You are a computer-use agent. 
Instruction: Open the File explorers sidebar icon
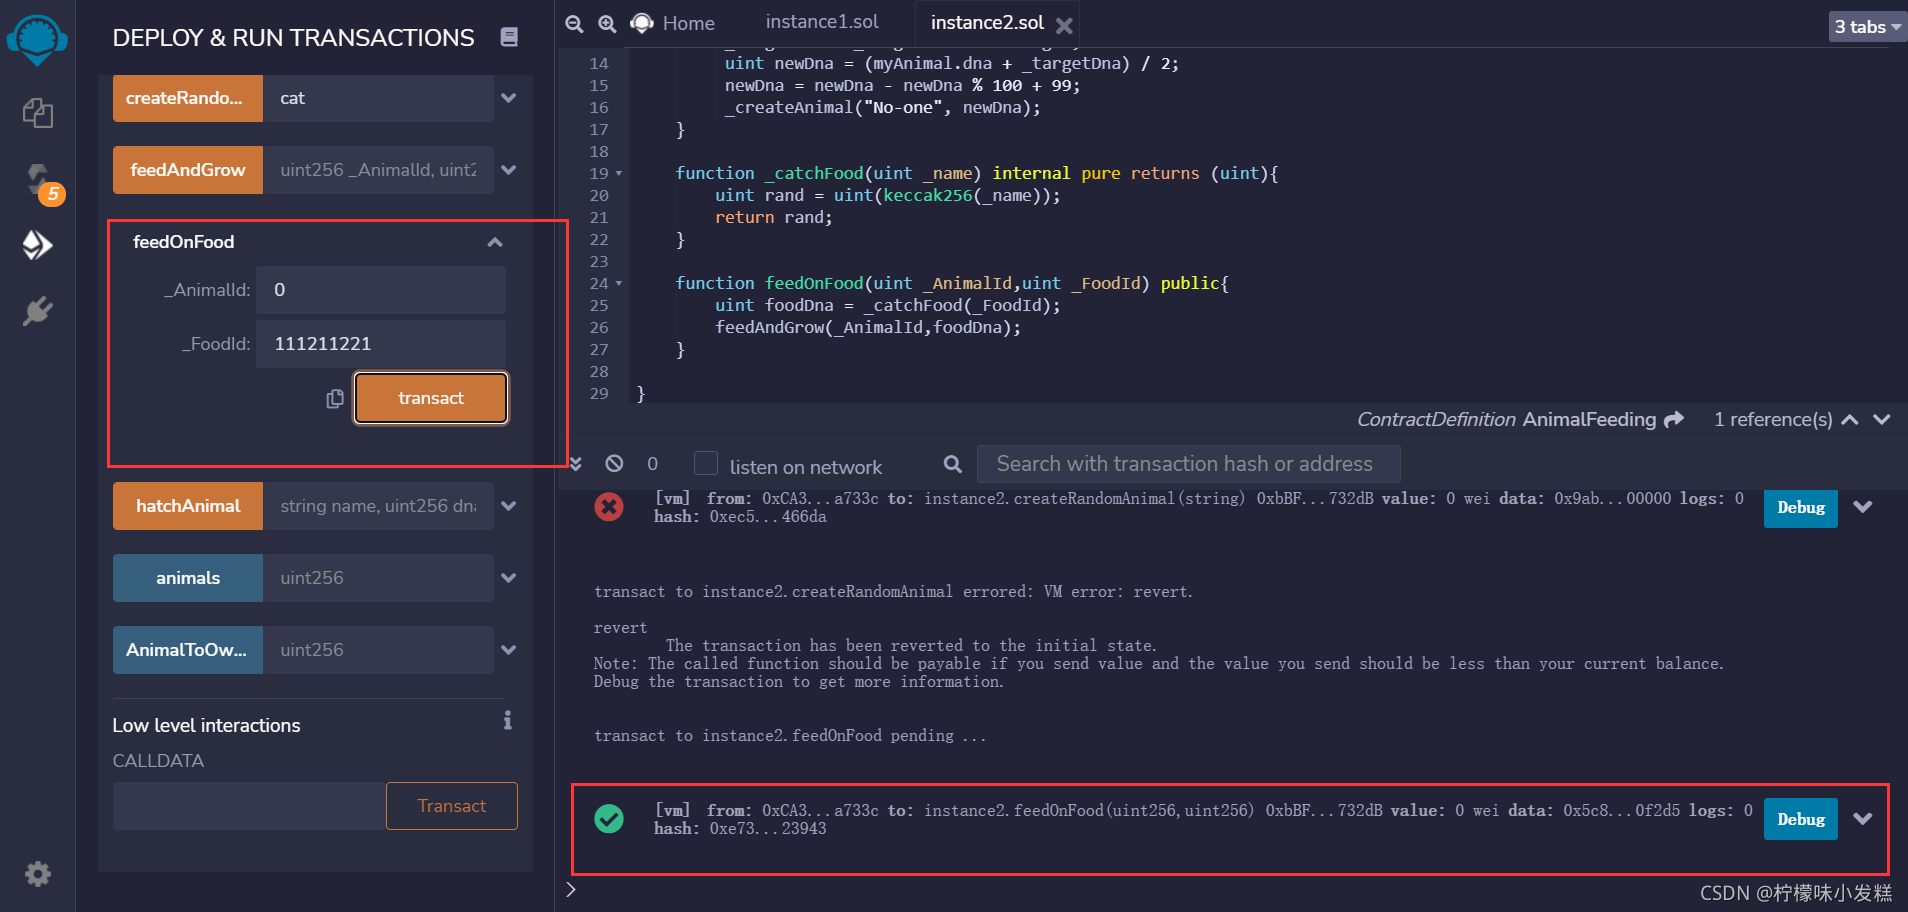pyautogui.click(x=37, y=113)
